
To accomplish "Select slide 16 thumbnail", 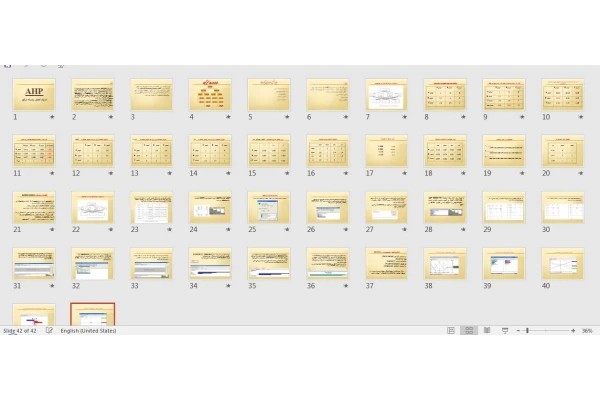I will point(328,151).
